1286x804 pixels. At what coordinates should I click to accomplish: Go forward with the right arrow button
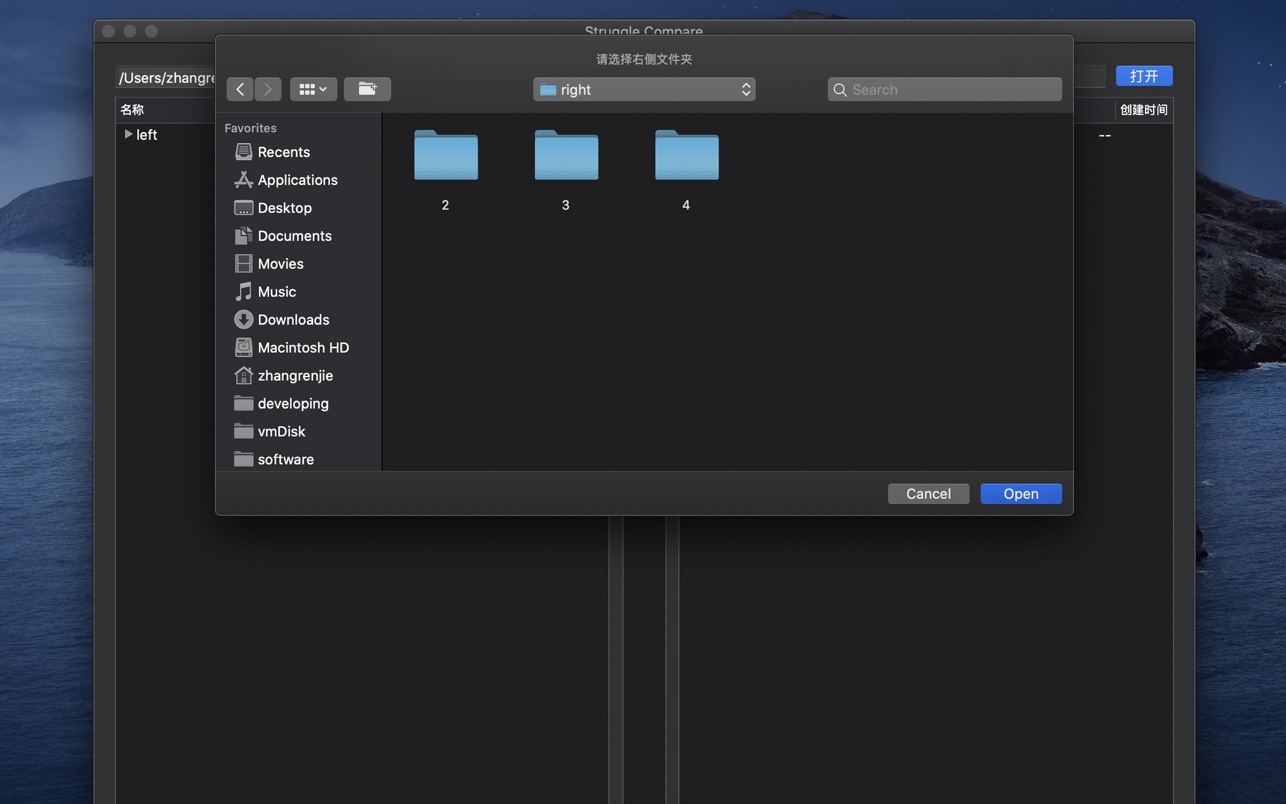click(268, 89)
